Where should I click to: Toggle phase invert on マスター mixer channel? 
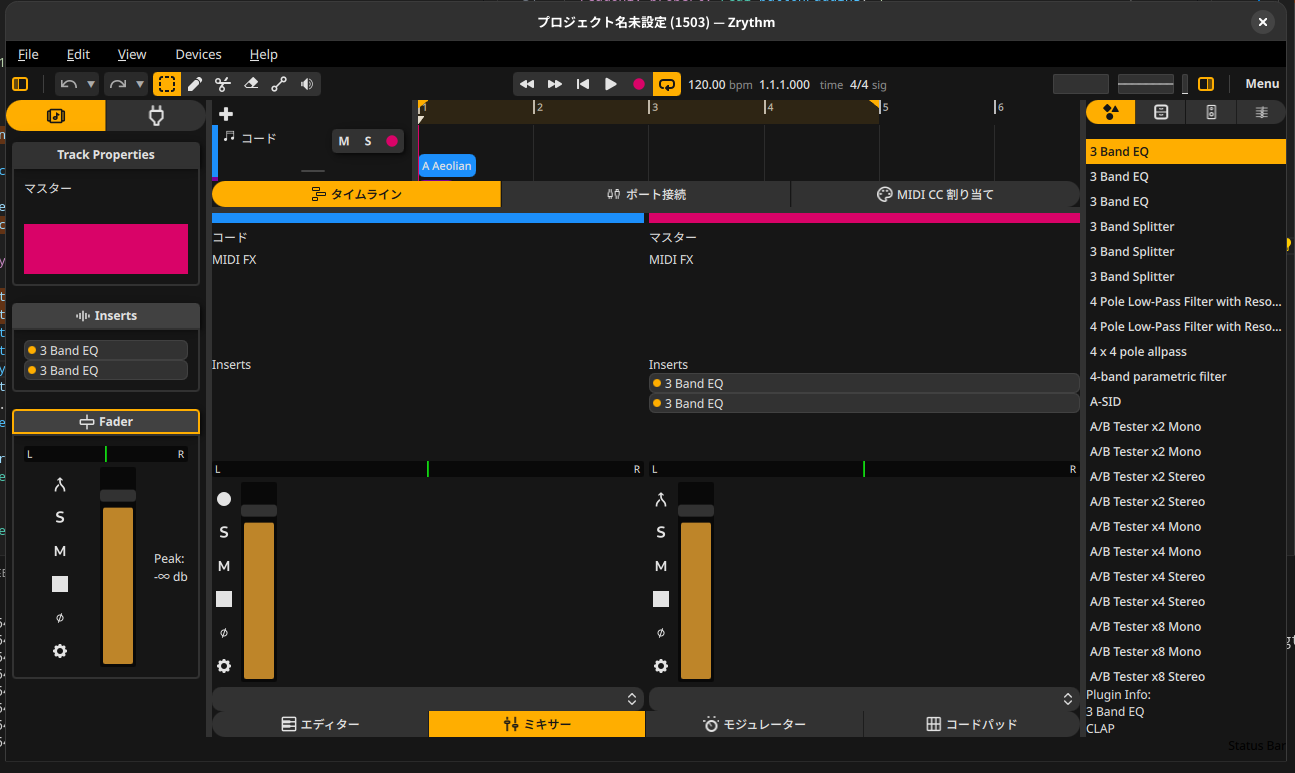pos(661,633)
